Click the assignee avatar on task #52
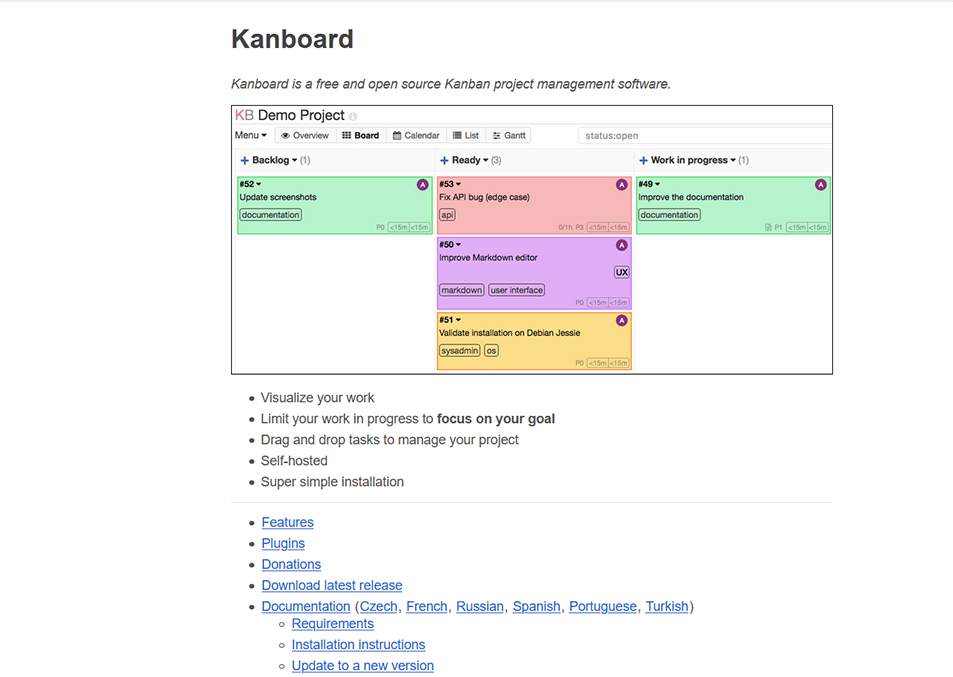 422,185
